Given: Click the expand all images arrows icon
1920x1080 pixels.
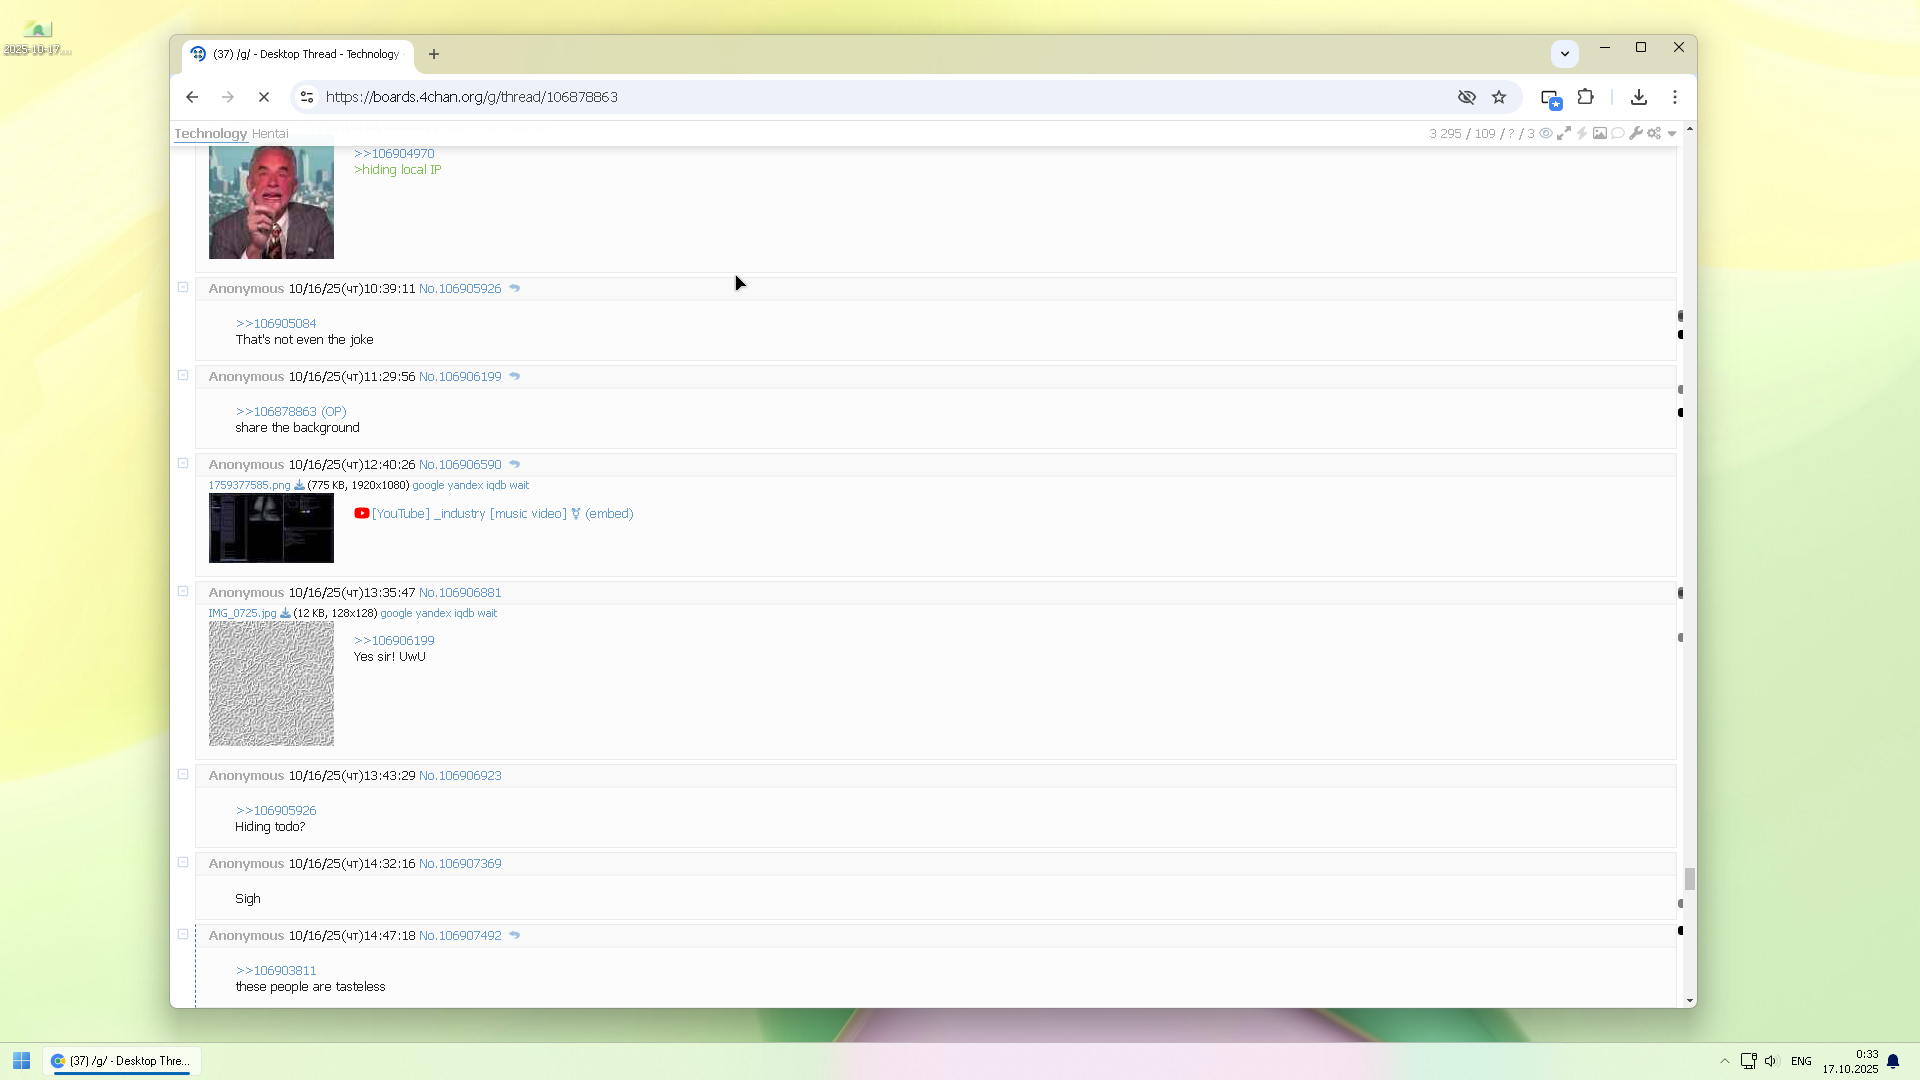Looking at the screenshot, I should click(1564, 133).
